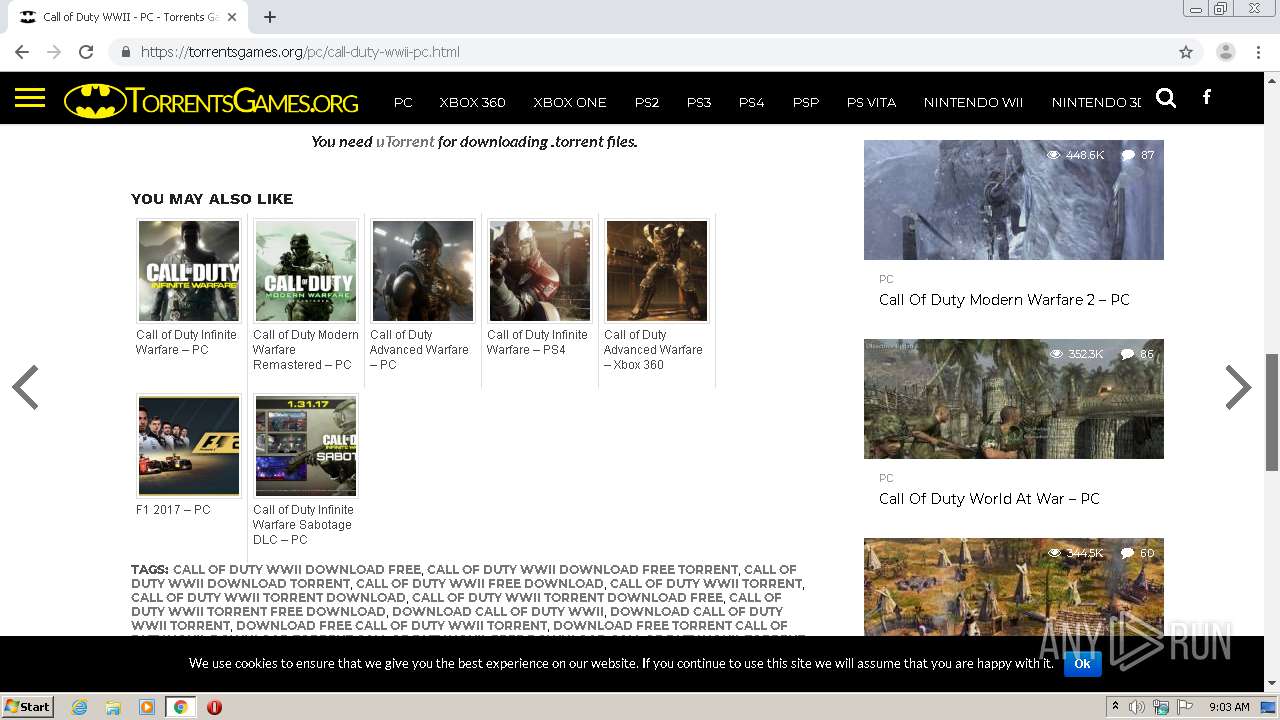Screen dimensions: 1280x720
Task: Open the Chrome profile avatar icon
Action: click(1226, 52)
